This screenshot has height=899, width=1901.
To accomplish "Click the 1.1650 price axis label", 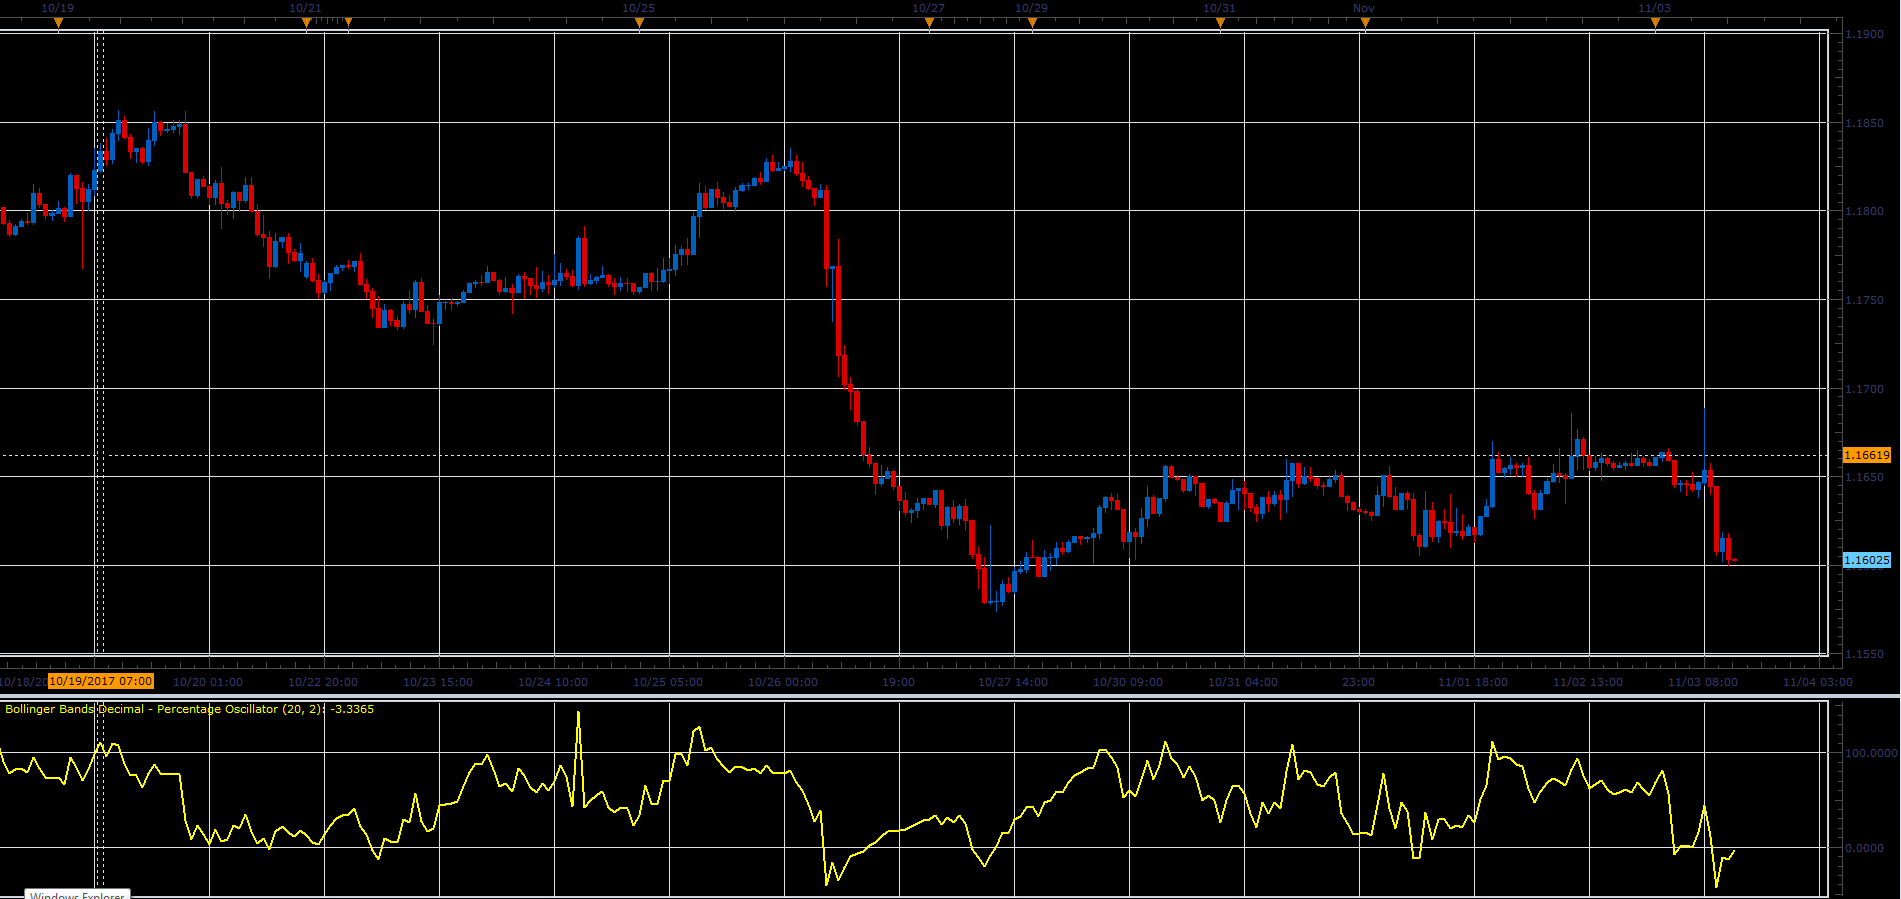I will 1864,477.
